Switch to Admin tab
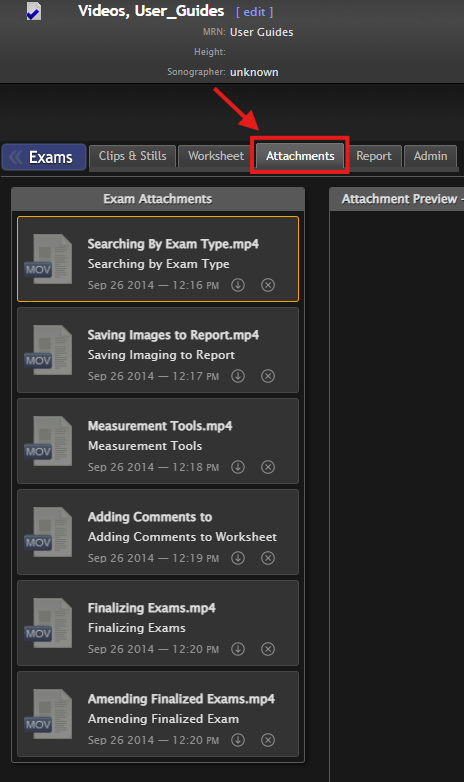The height and width of the screenshot is (782, 464). tap(430, 156)
